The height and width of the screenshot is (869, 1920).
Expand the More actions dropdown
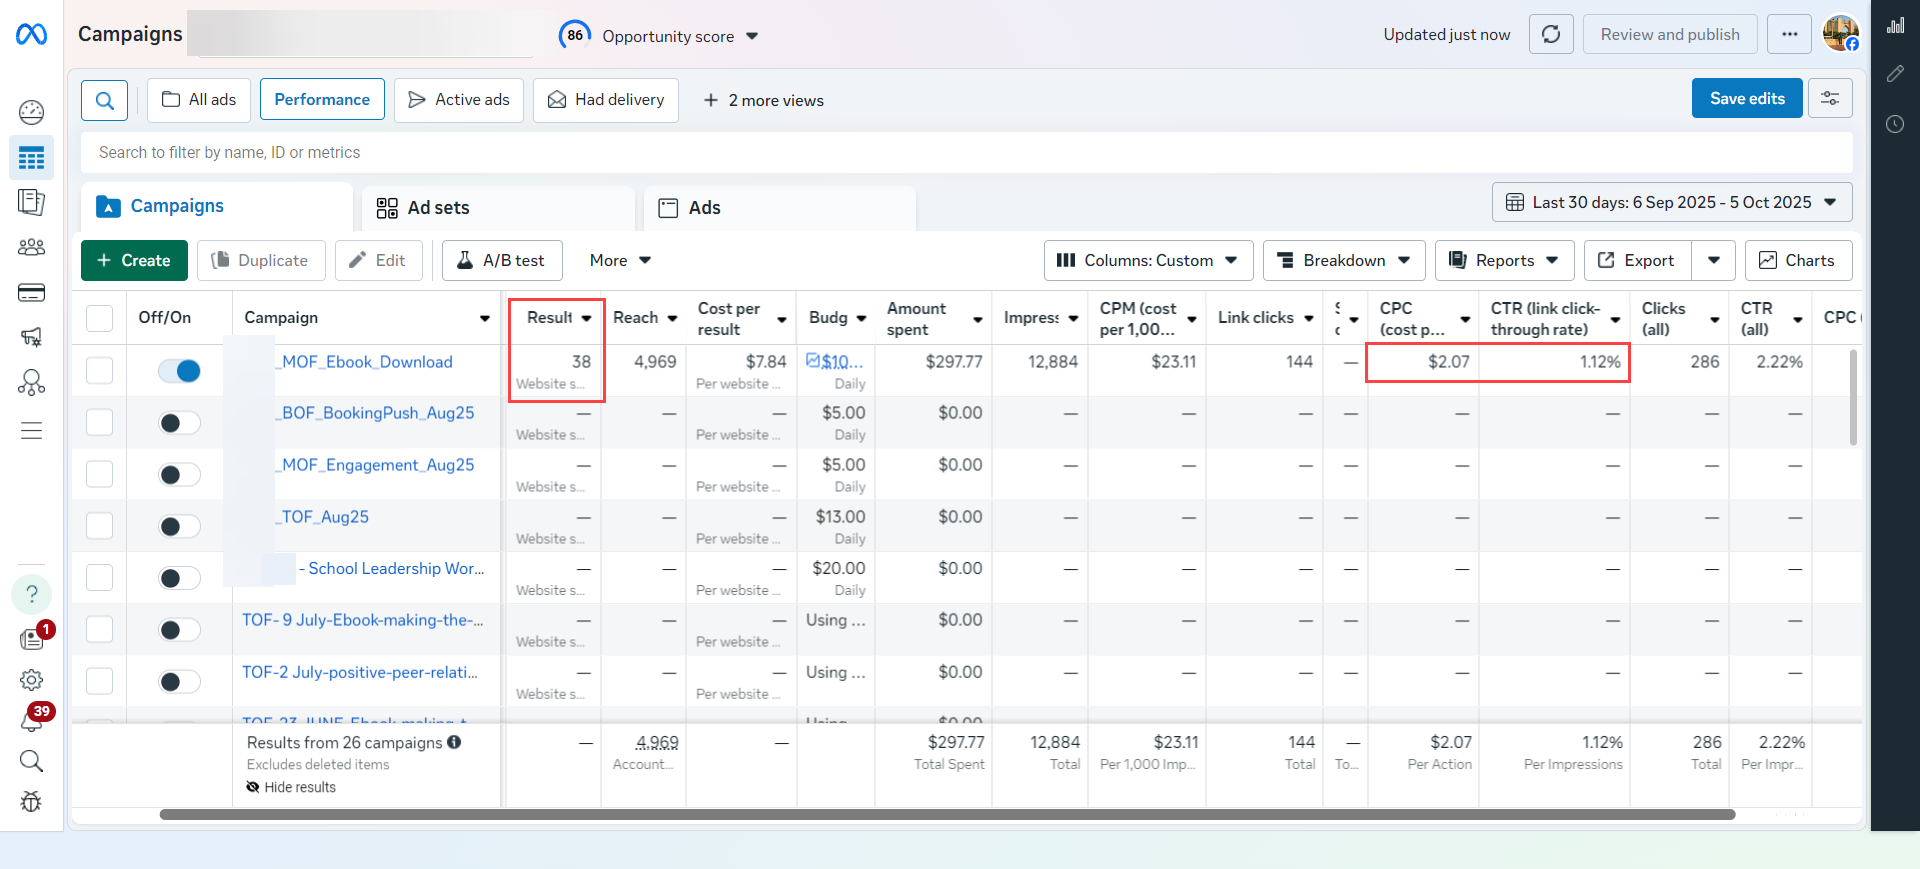(620, 260)
